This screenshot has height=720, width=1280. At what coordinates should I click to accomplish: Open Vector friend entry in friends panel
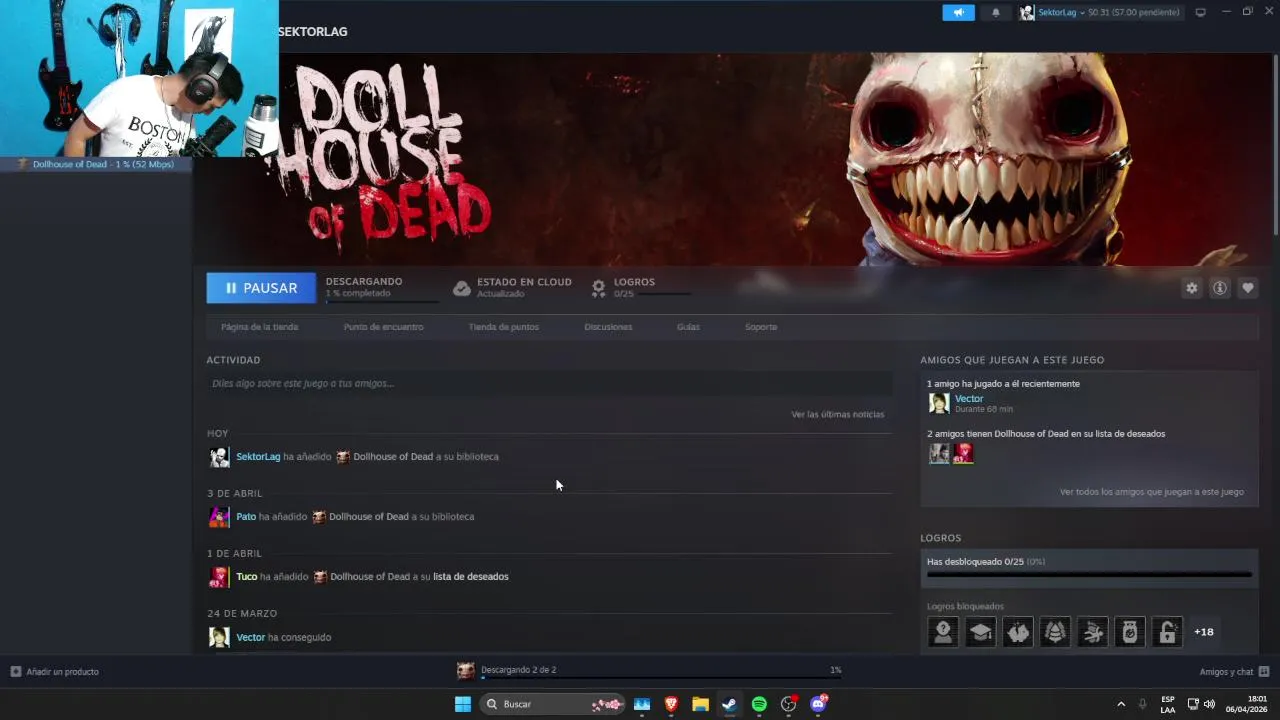coord(971,403)
